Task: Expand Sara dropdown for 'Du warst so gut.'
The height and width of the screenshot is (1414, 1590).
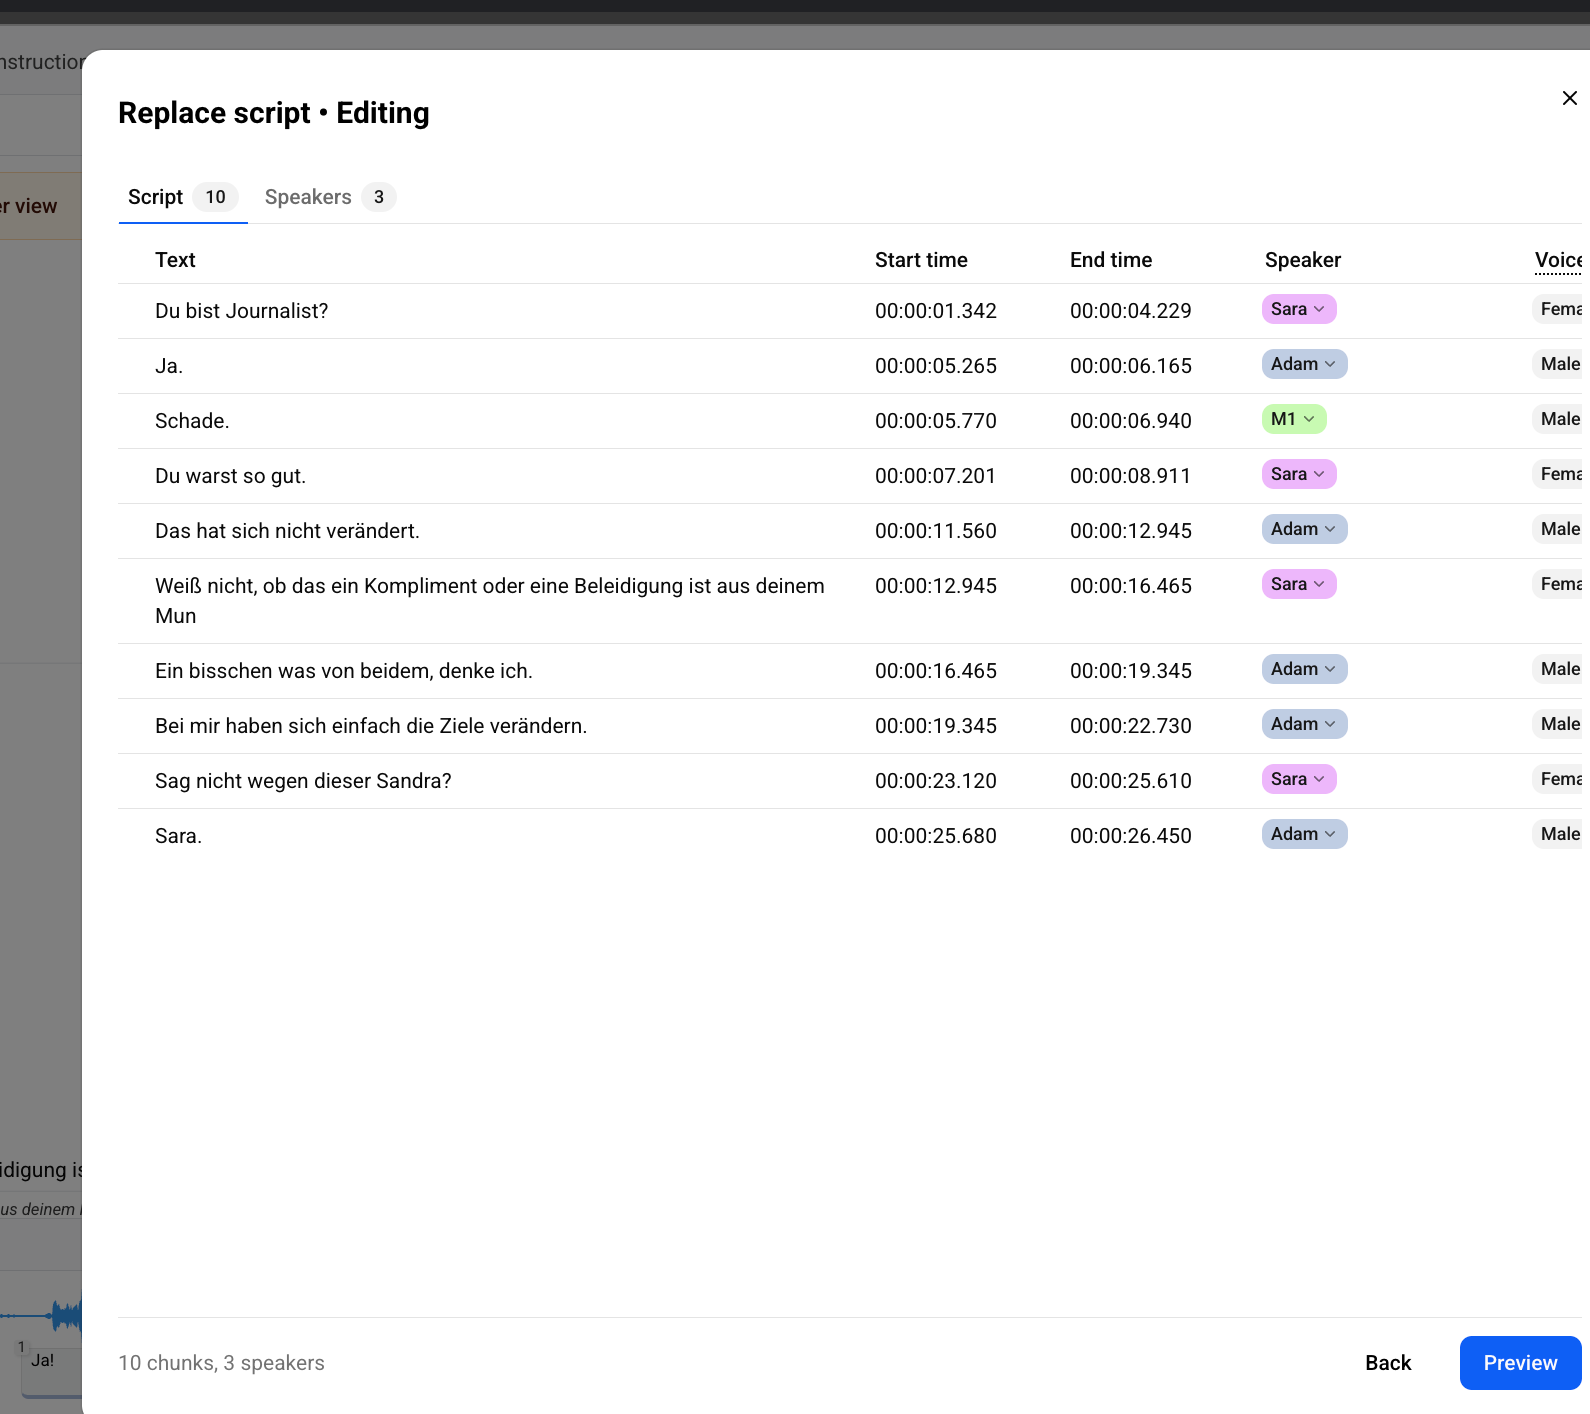Action: [1298, 474]
